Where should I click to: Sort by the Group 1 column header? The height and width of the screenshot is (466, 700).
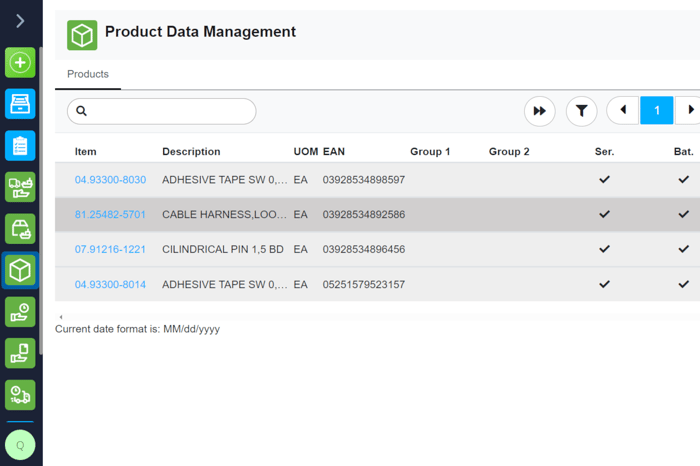[x=430, y=152]
